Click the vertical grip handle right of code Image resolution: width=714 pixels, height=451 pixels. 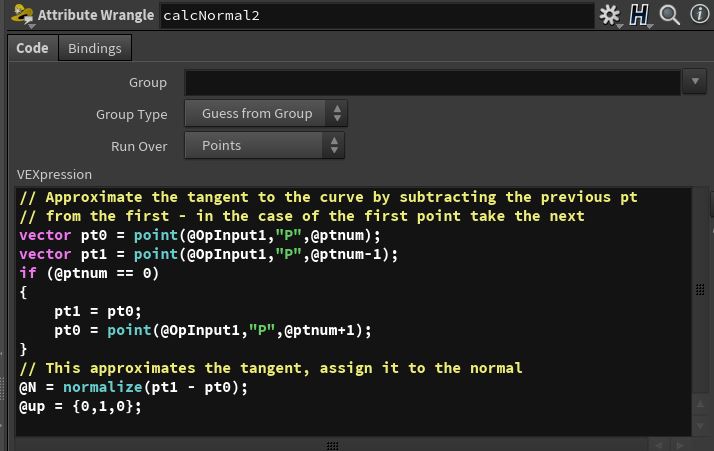(700, 290)
